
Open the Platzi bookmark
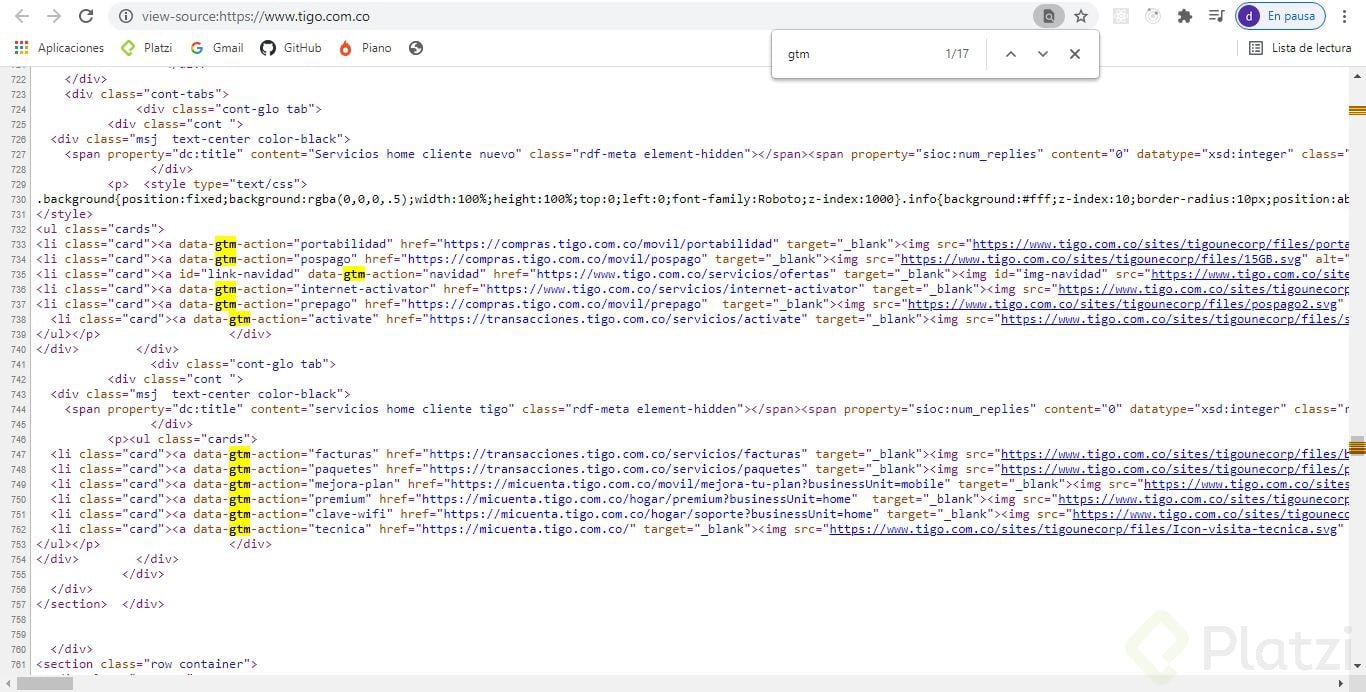click(x=146, y=48)
